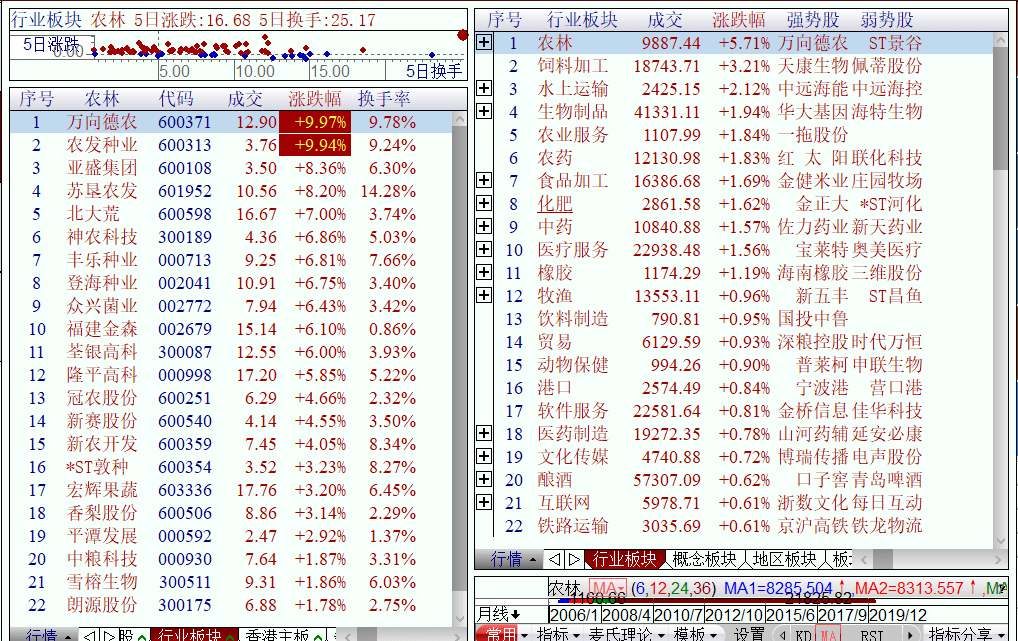Viewport: 1018px width, 641px height.
Task: Click the 2008/4 date on monthly timeline
Action: 627,614
